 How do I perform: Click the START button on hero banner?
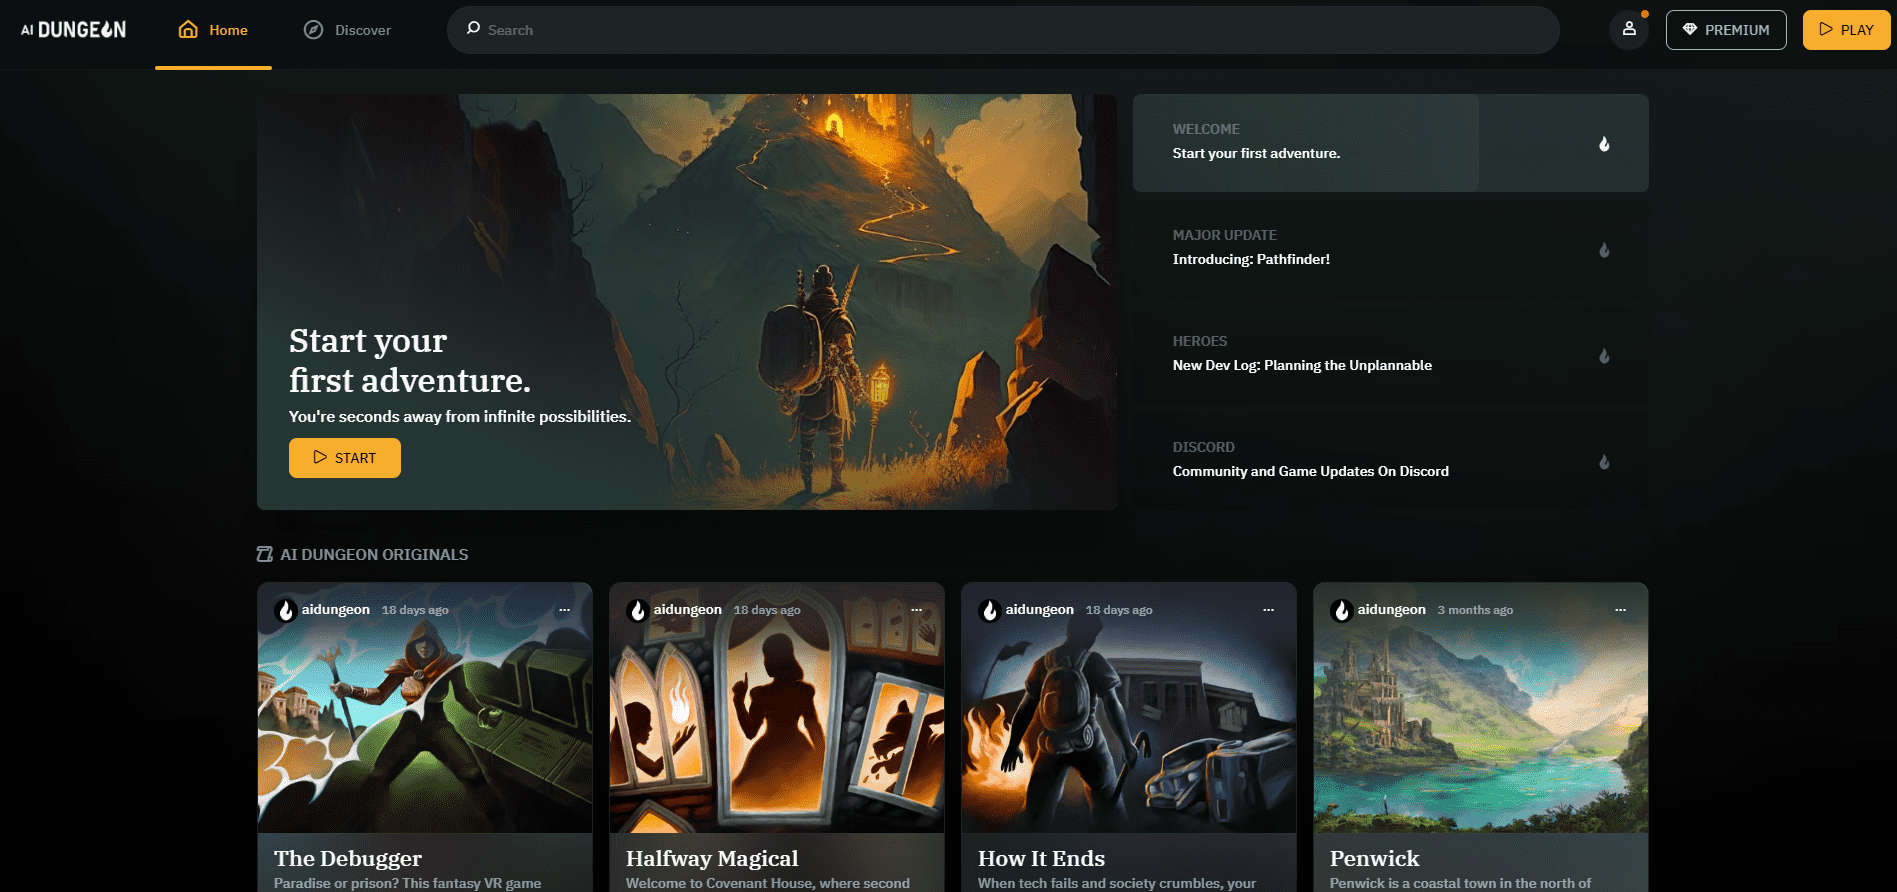point(345,458)
